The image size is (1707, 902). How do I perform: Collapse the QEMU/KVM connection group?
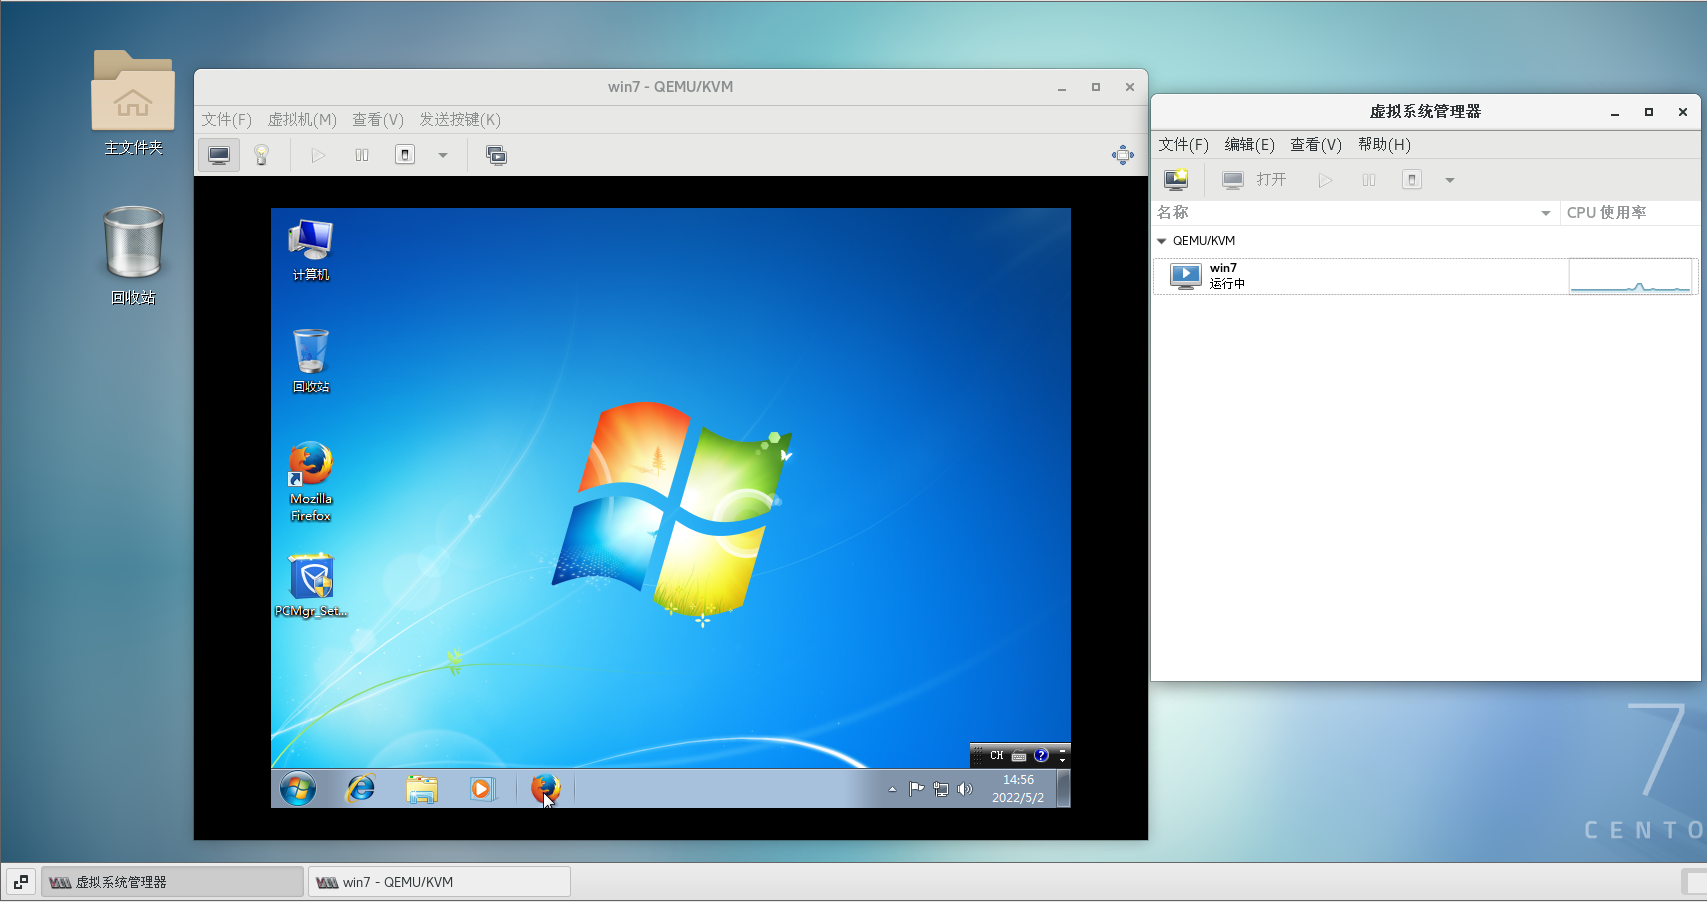click(x=1162, y=241)
